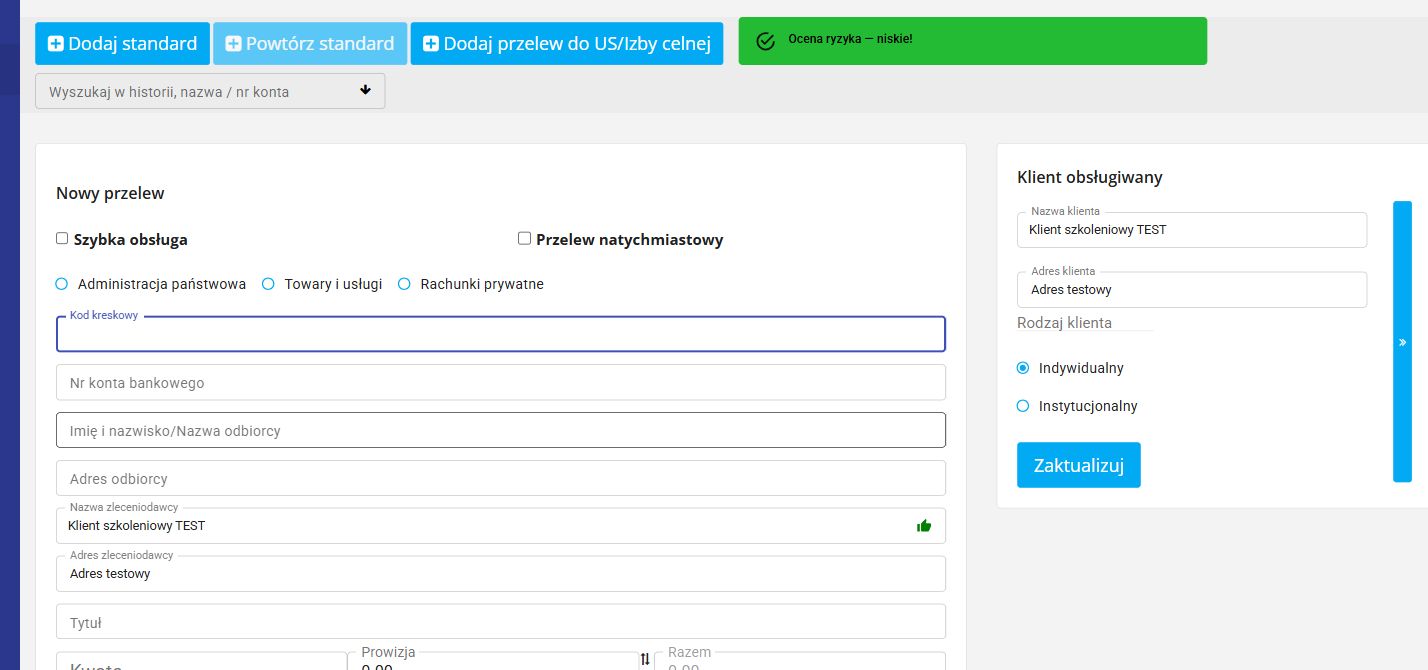Click the Klient obsługiwany heading
This screenshot has height=670, width=1428.
click(x=1090, y=177)
